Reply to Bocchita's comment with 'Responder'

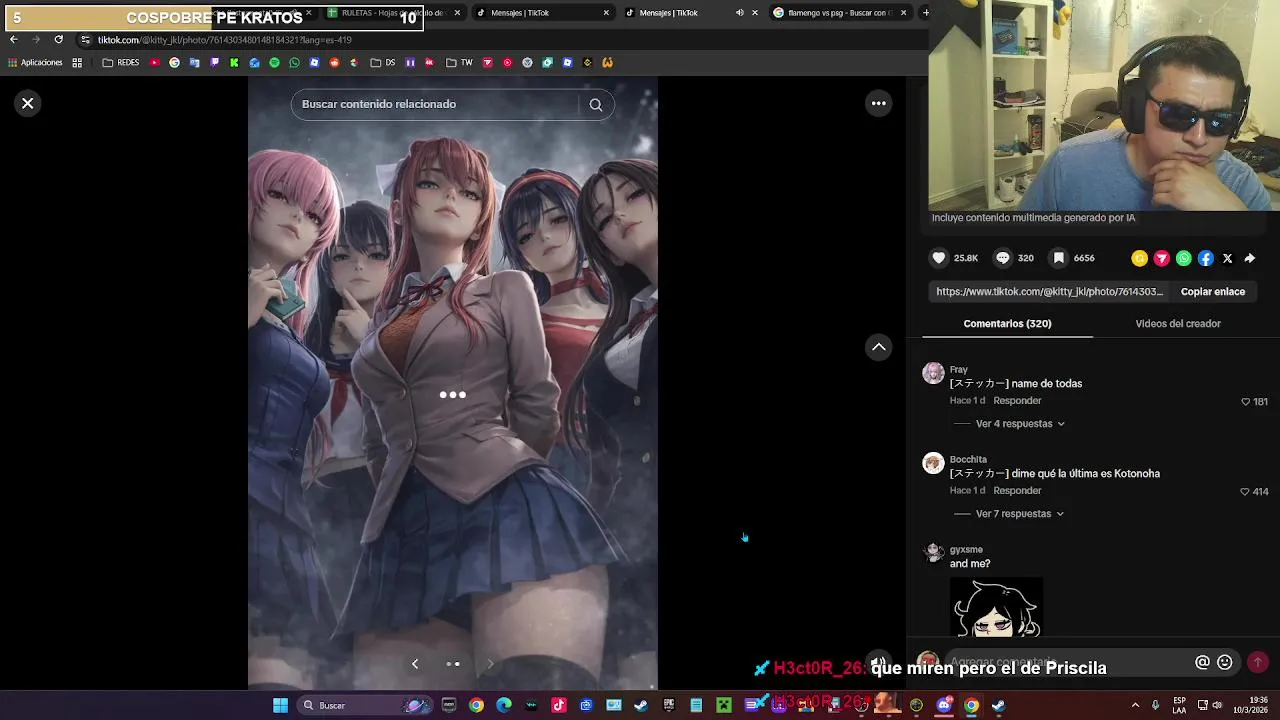(x=1017, y=491)
